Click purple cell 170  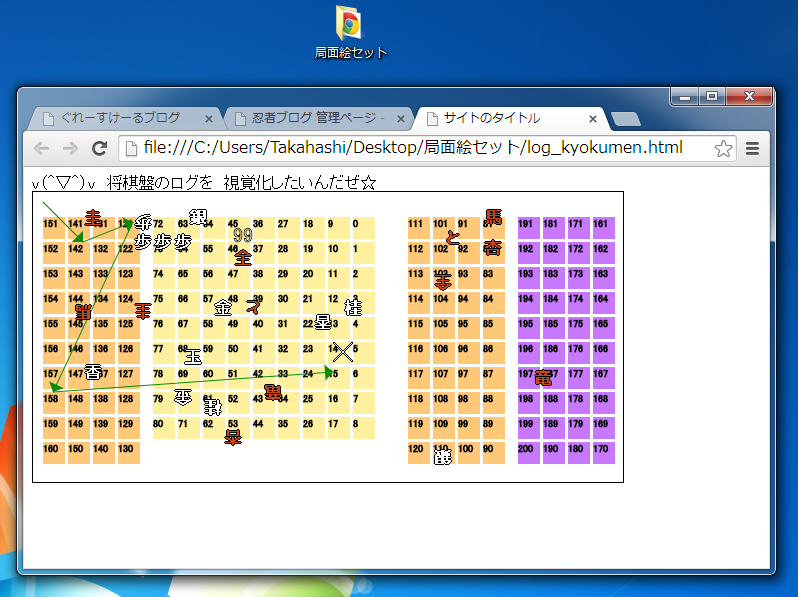604,453
